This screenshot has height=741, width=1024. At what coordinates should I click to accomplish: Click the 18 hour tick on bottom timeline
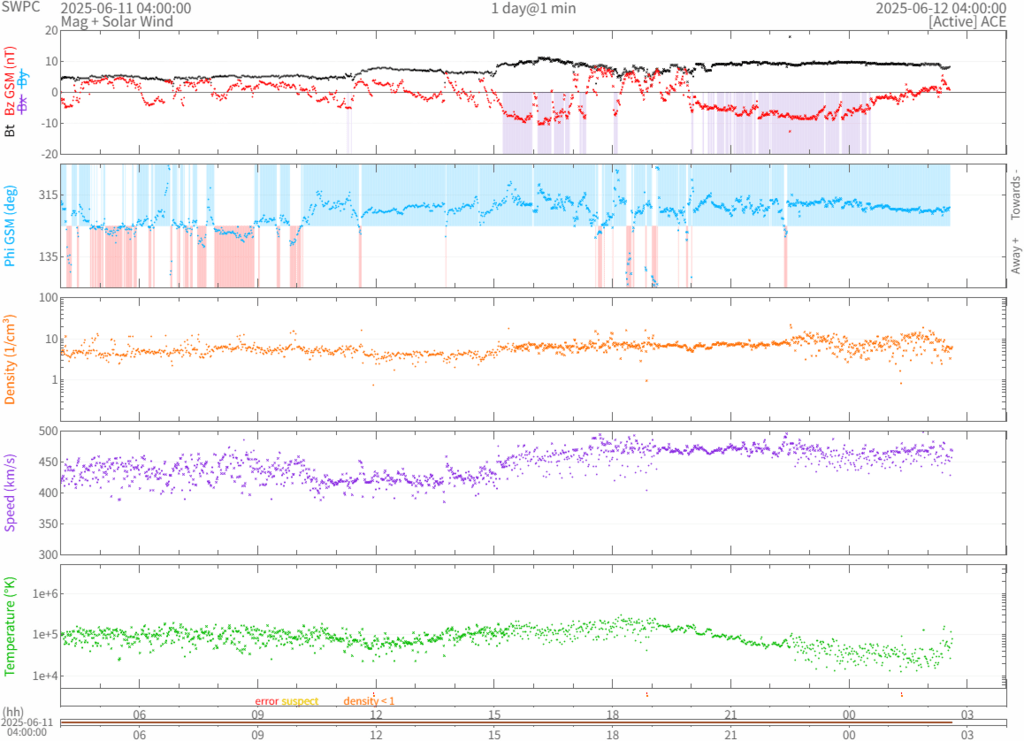point(612,733)
